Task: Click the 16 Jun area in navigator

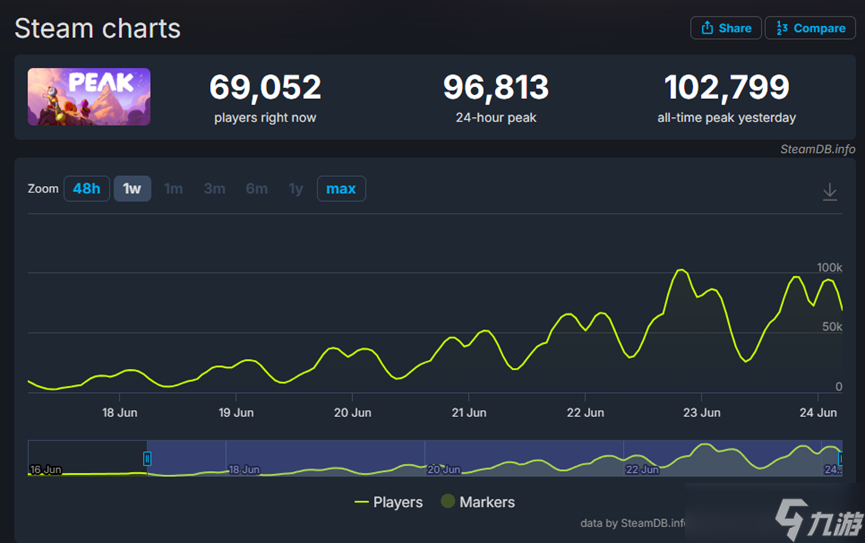Action: tap(46, 469)
